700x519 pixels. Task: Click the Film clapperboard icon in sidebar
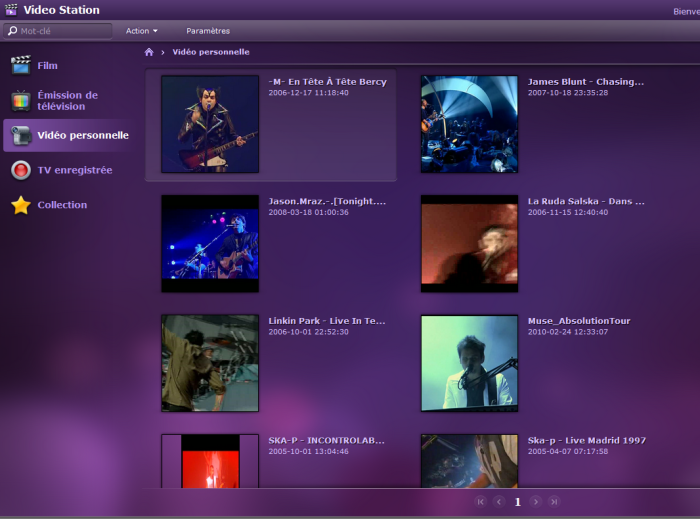pos(20,65)
